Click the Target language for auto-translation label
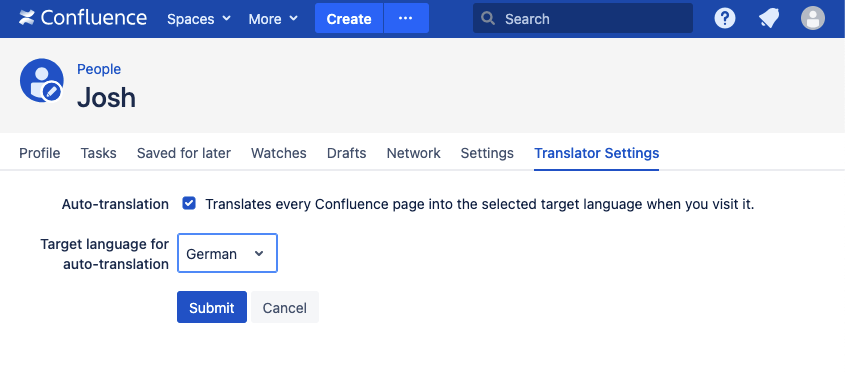The width and height of the screenshot is (845, 374). [x=105, y=254]
